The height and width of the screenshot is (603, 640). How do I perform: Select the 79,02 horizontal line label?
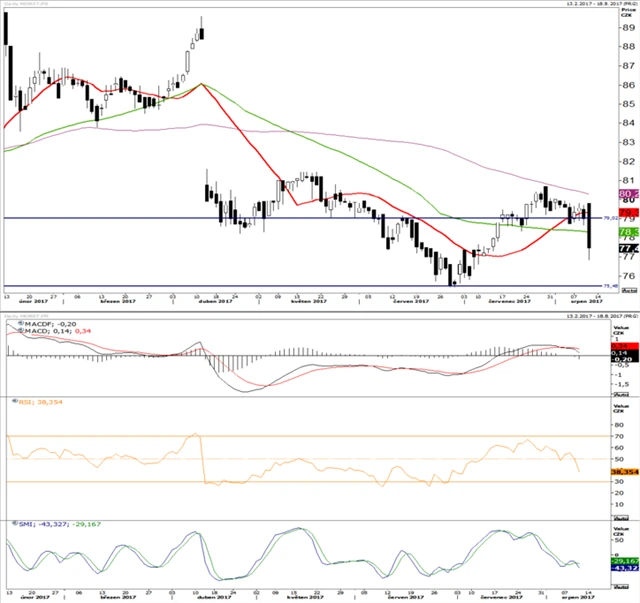610,219
